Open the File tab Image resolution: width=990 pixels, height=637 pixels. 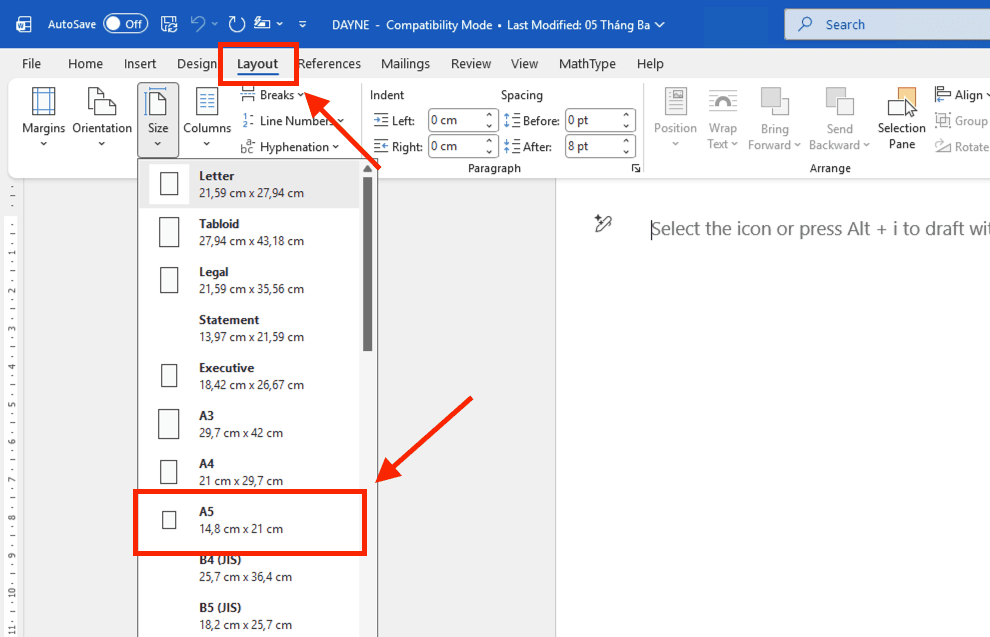tap(31, 64)
